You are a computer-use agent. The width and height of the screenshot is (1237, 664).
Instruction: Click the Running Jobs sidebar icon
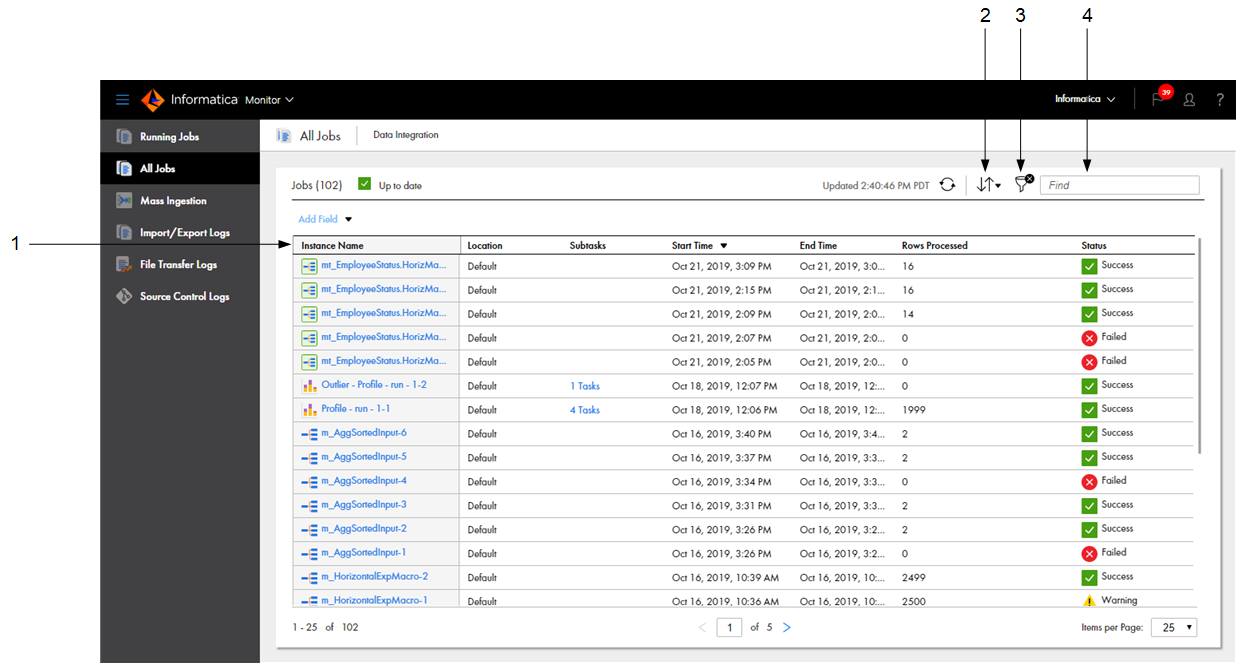124,136
